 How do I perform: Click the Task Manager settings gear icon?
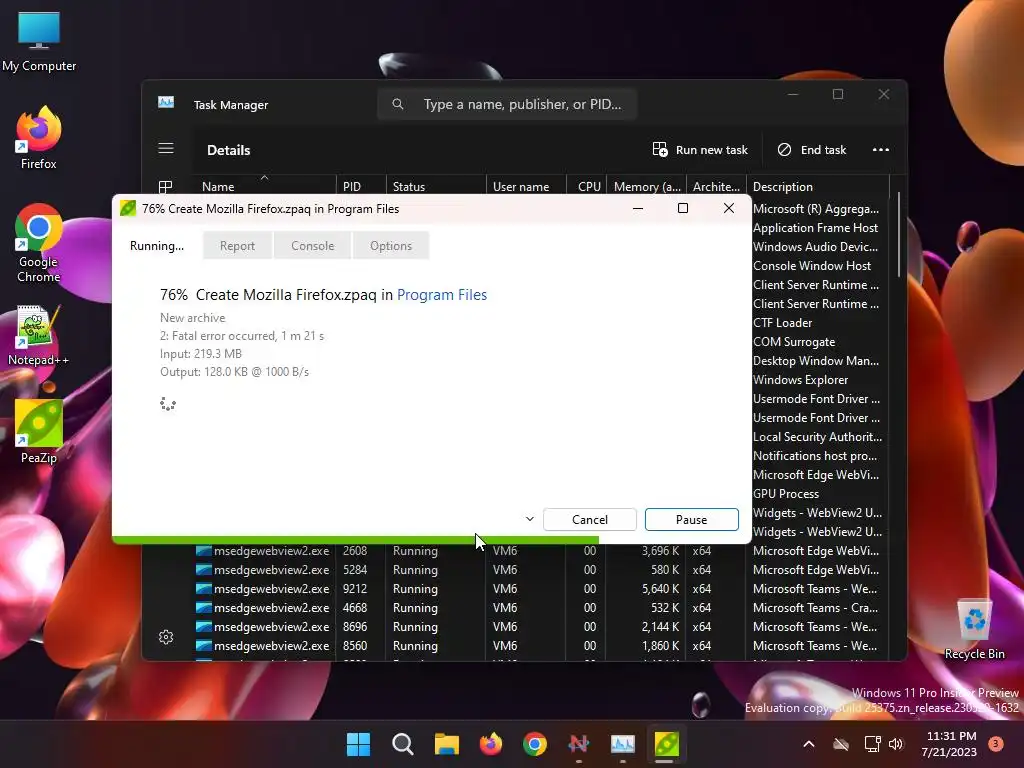click(166, 637)
